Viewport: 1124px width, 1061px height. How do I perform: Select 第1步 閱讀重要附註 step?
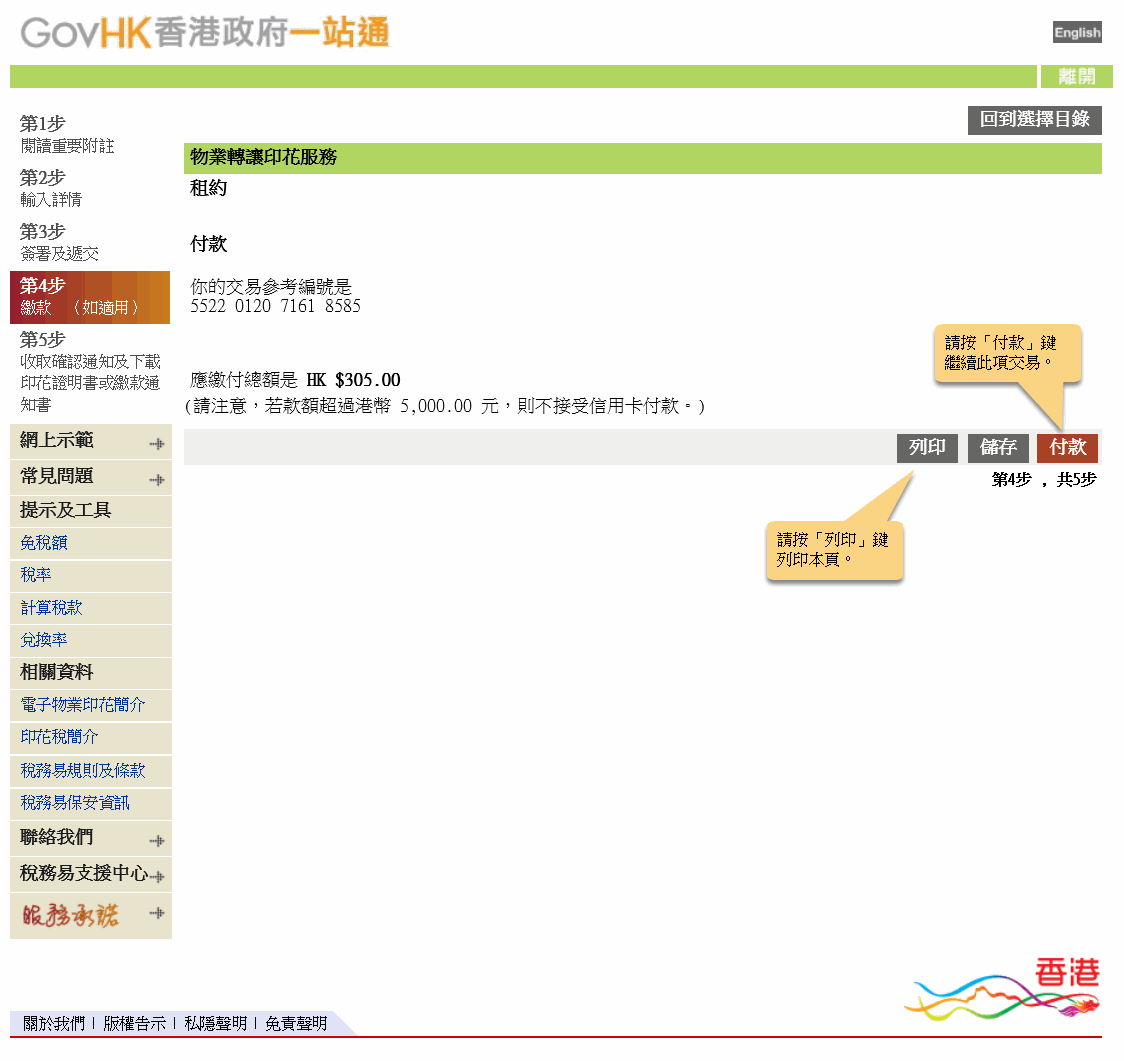67,134
